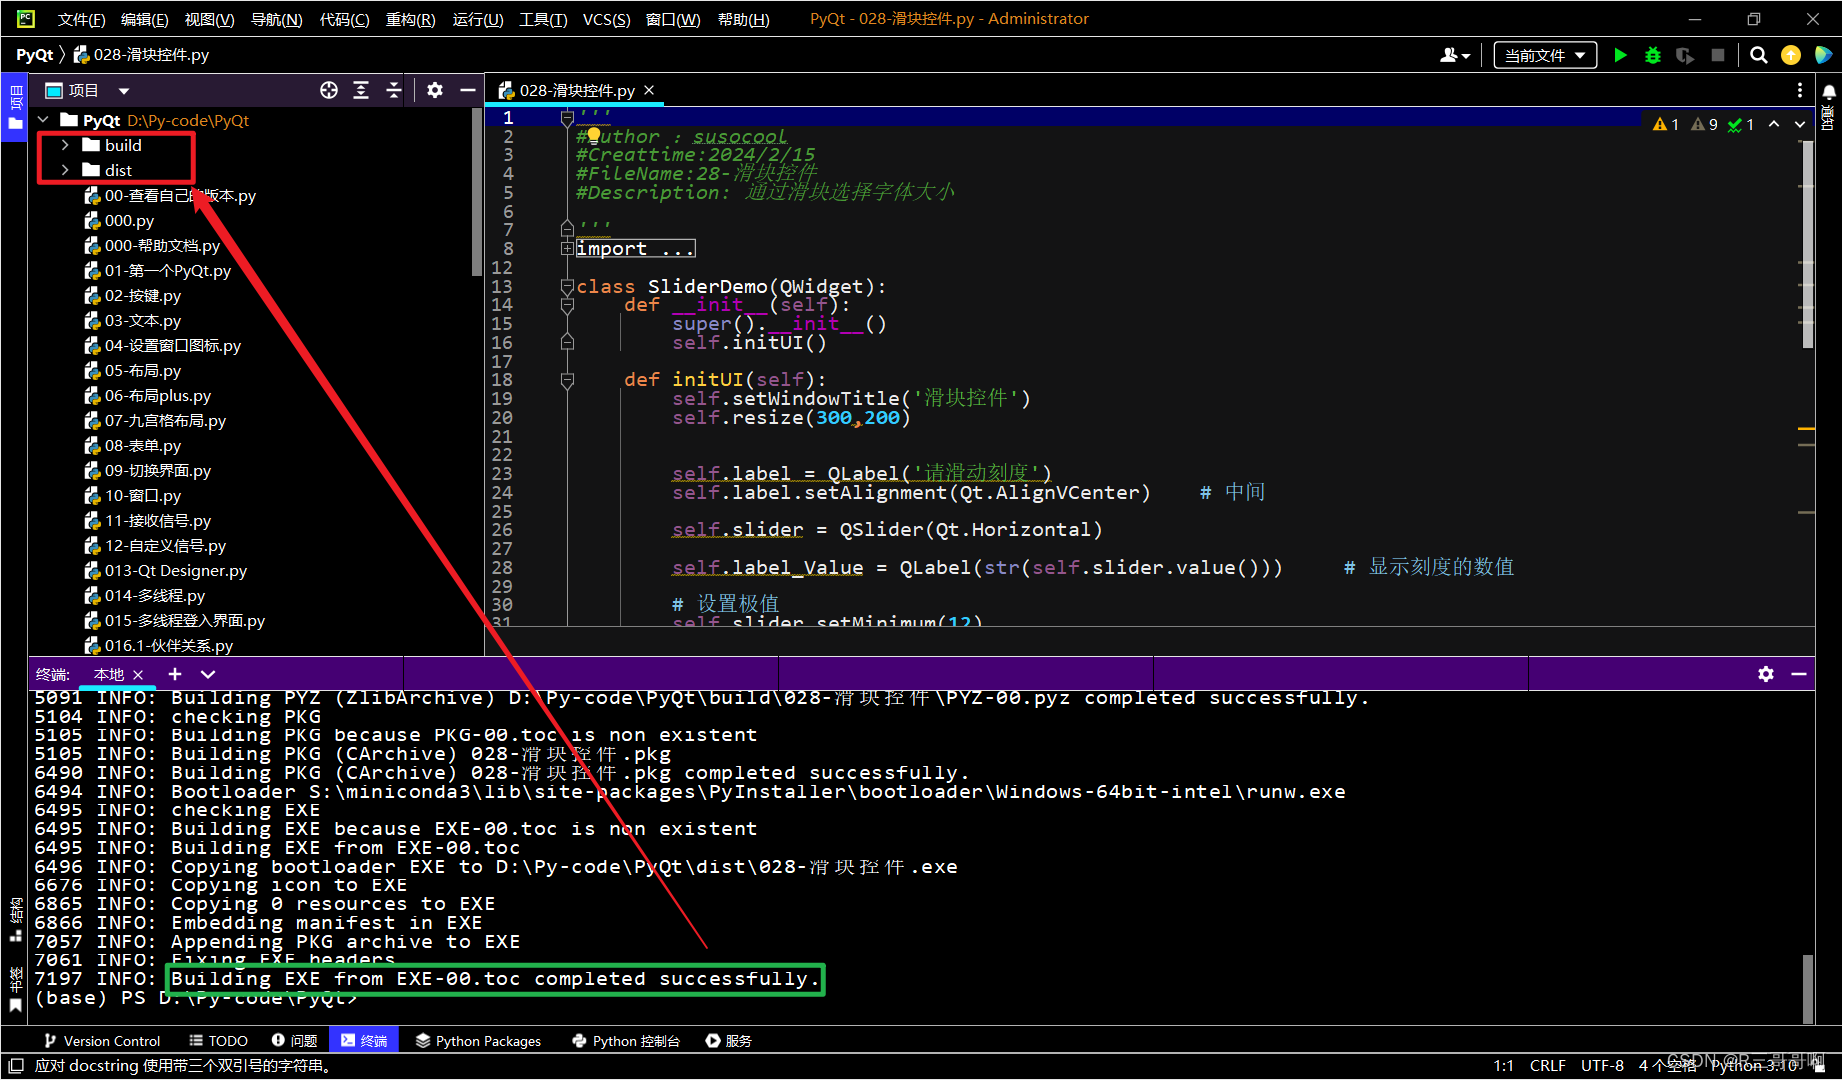Viewport: 1842px width, 1080px height.
Task: Open file 01-第一个PyQt.py
Action: pos(158,270)
